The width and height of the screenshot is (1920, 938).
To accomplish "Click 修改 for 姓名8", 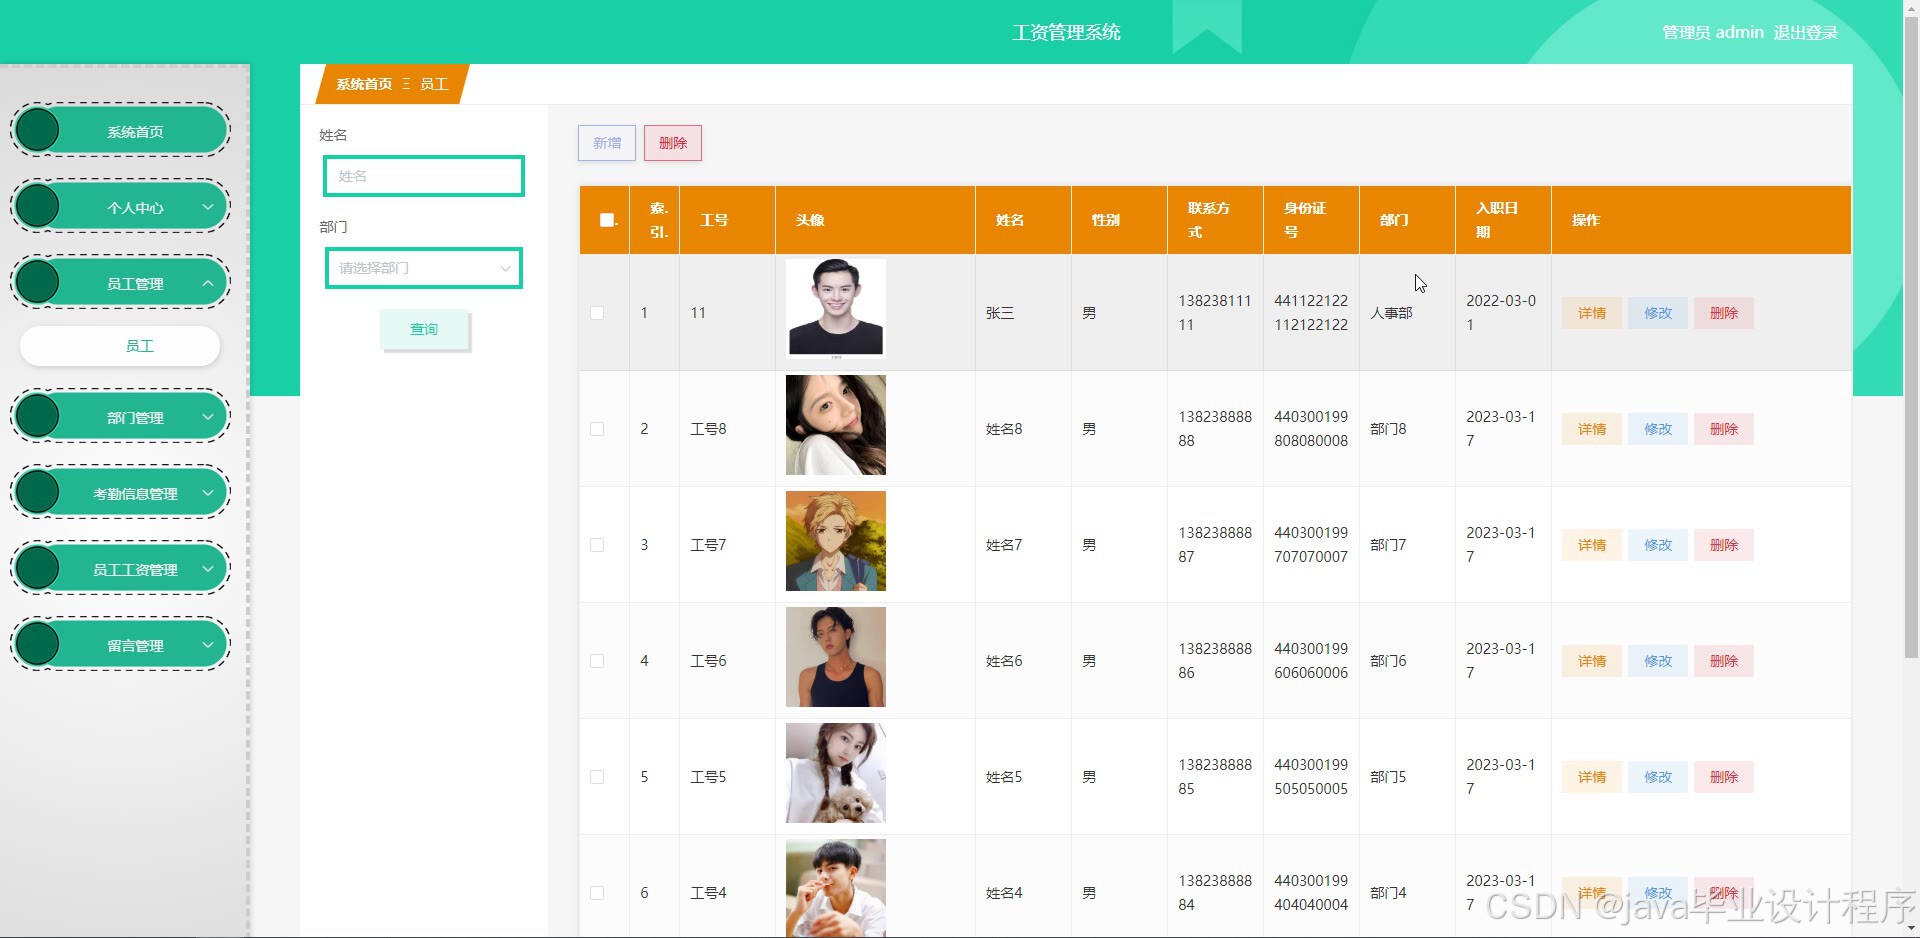I will (1658, 429).
